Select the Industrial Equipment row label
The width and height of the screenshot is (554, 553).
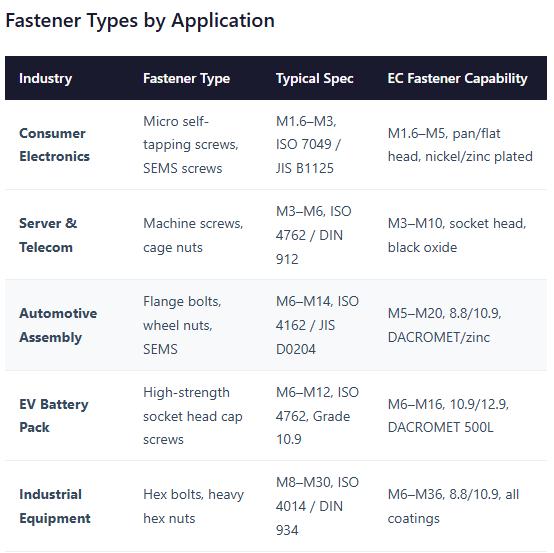pos(55,506)
